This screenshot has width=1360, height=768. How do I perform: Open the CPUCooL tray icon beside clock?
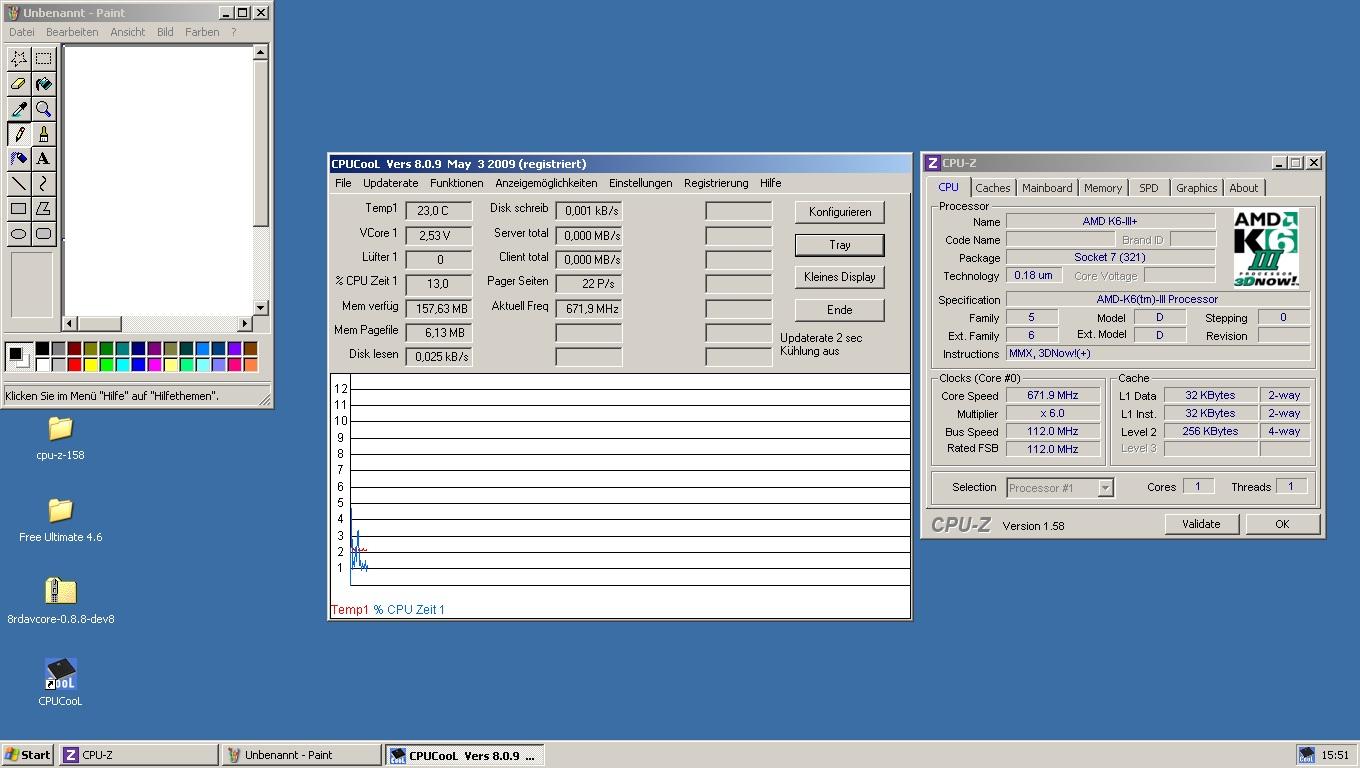point(1306,755)
